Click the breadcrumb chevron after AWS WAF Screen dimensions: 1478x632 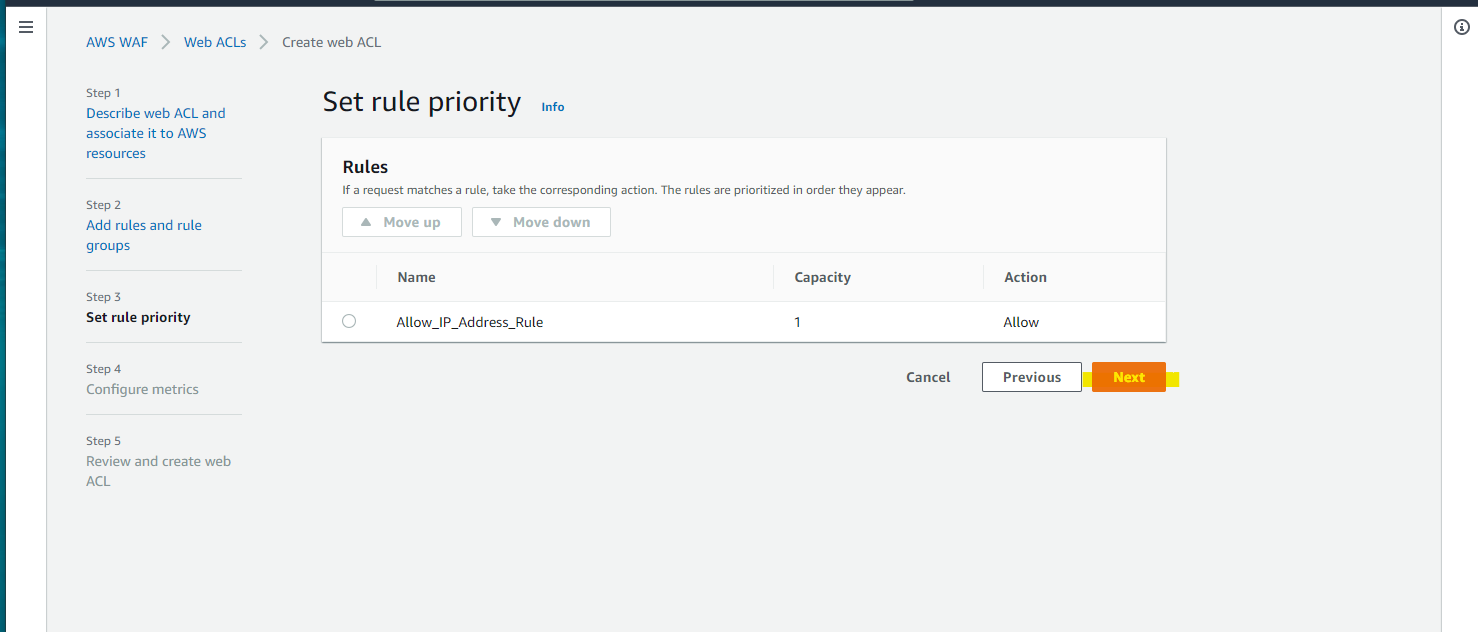[165, 41]
